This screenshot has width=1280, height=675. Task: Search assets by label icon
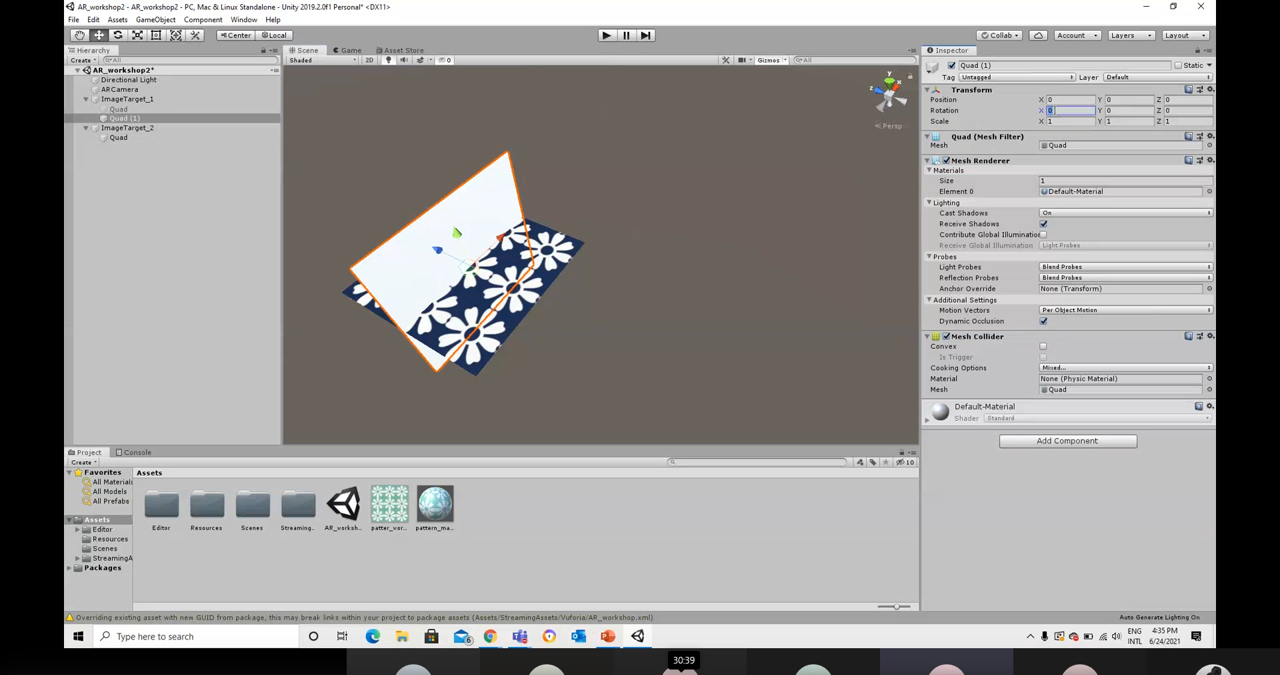(873, 462)
